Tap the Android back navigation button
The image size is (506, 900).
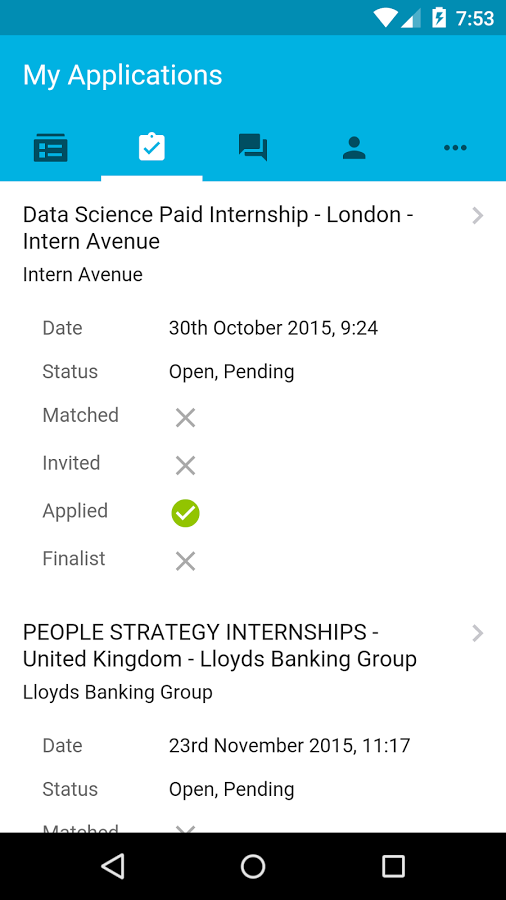pos(113,866)
